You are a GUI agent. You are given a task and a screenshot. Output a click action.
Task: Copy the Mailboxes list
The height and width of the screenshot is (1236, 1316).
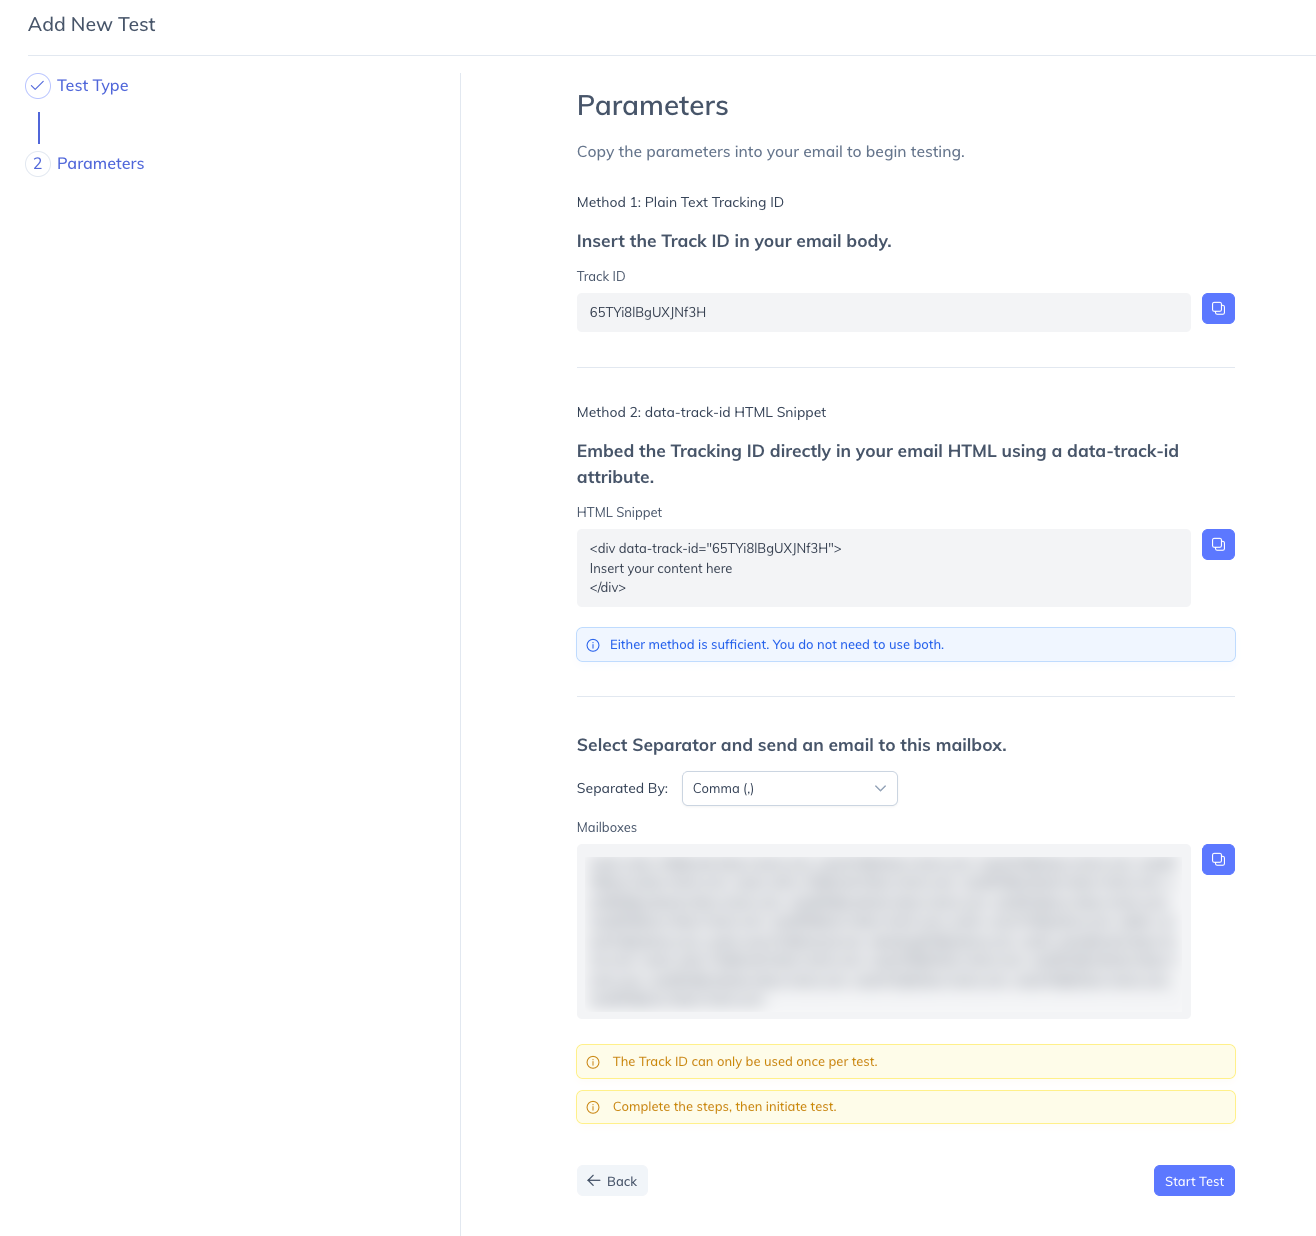pyautogui.click(x=1218, y=860)
